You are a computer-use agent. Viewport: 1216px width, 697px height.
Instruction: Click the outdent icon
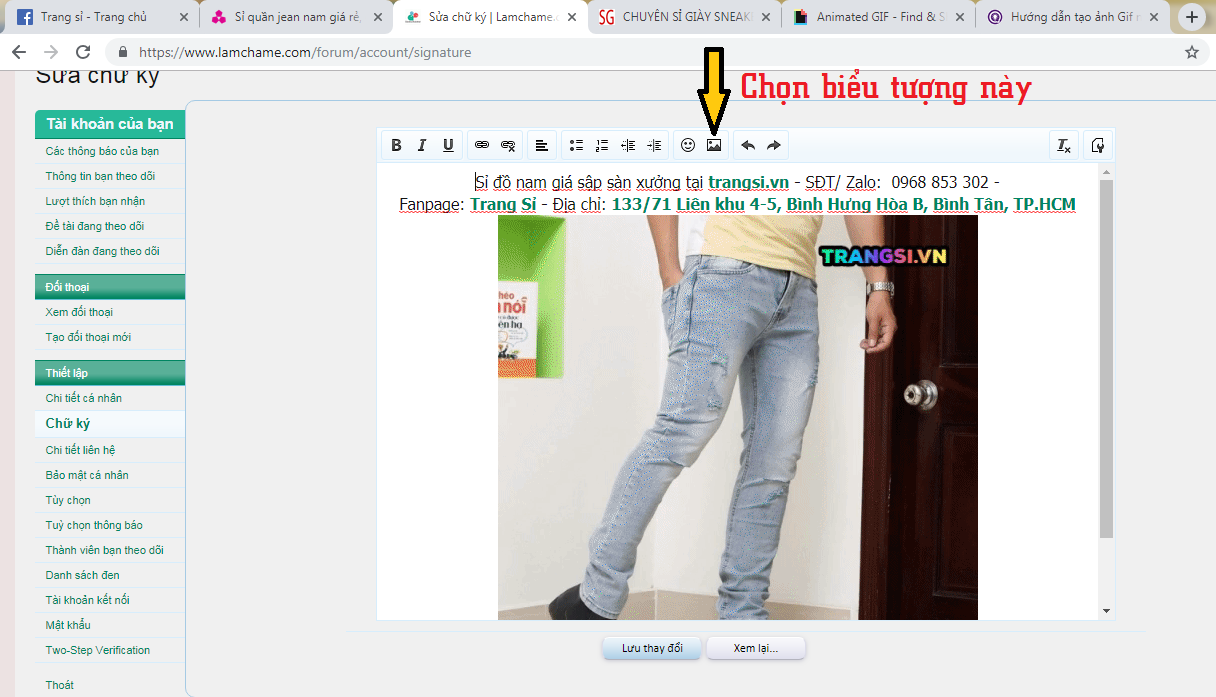coord(628,145)
